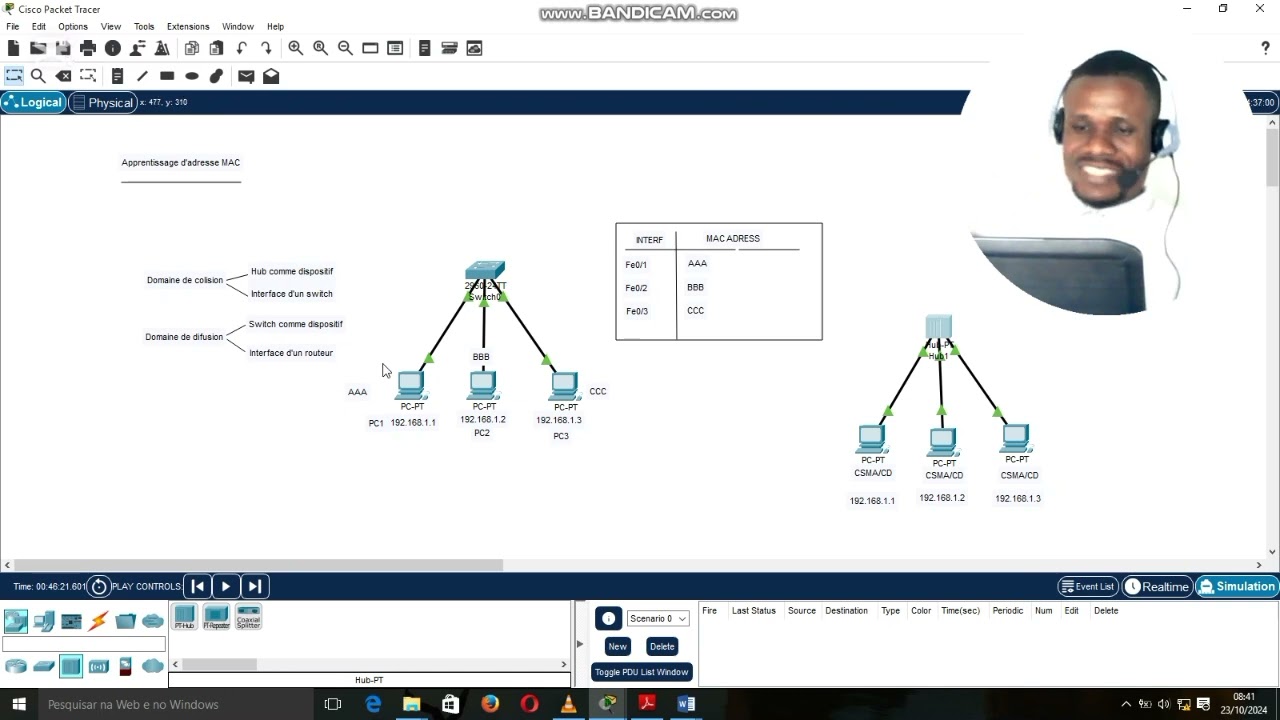Image resolution: width=1280 pixels, height=720 pixels.
Task: Open the File menu
Action: click(12, 27)
